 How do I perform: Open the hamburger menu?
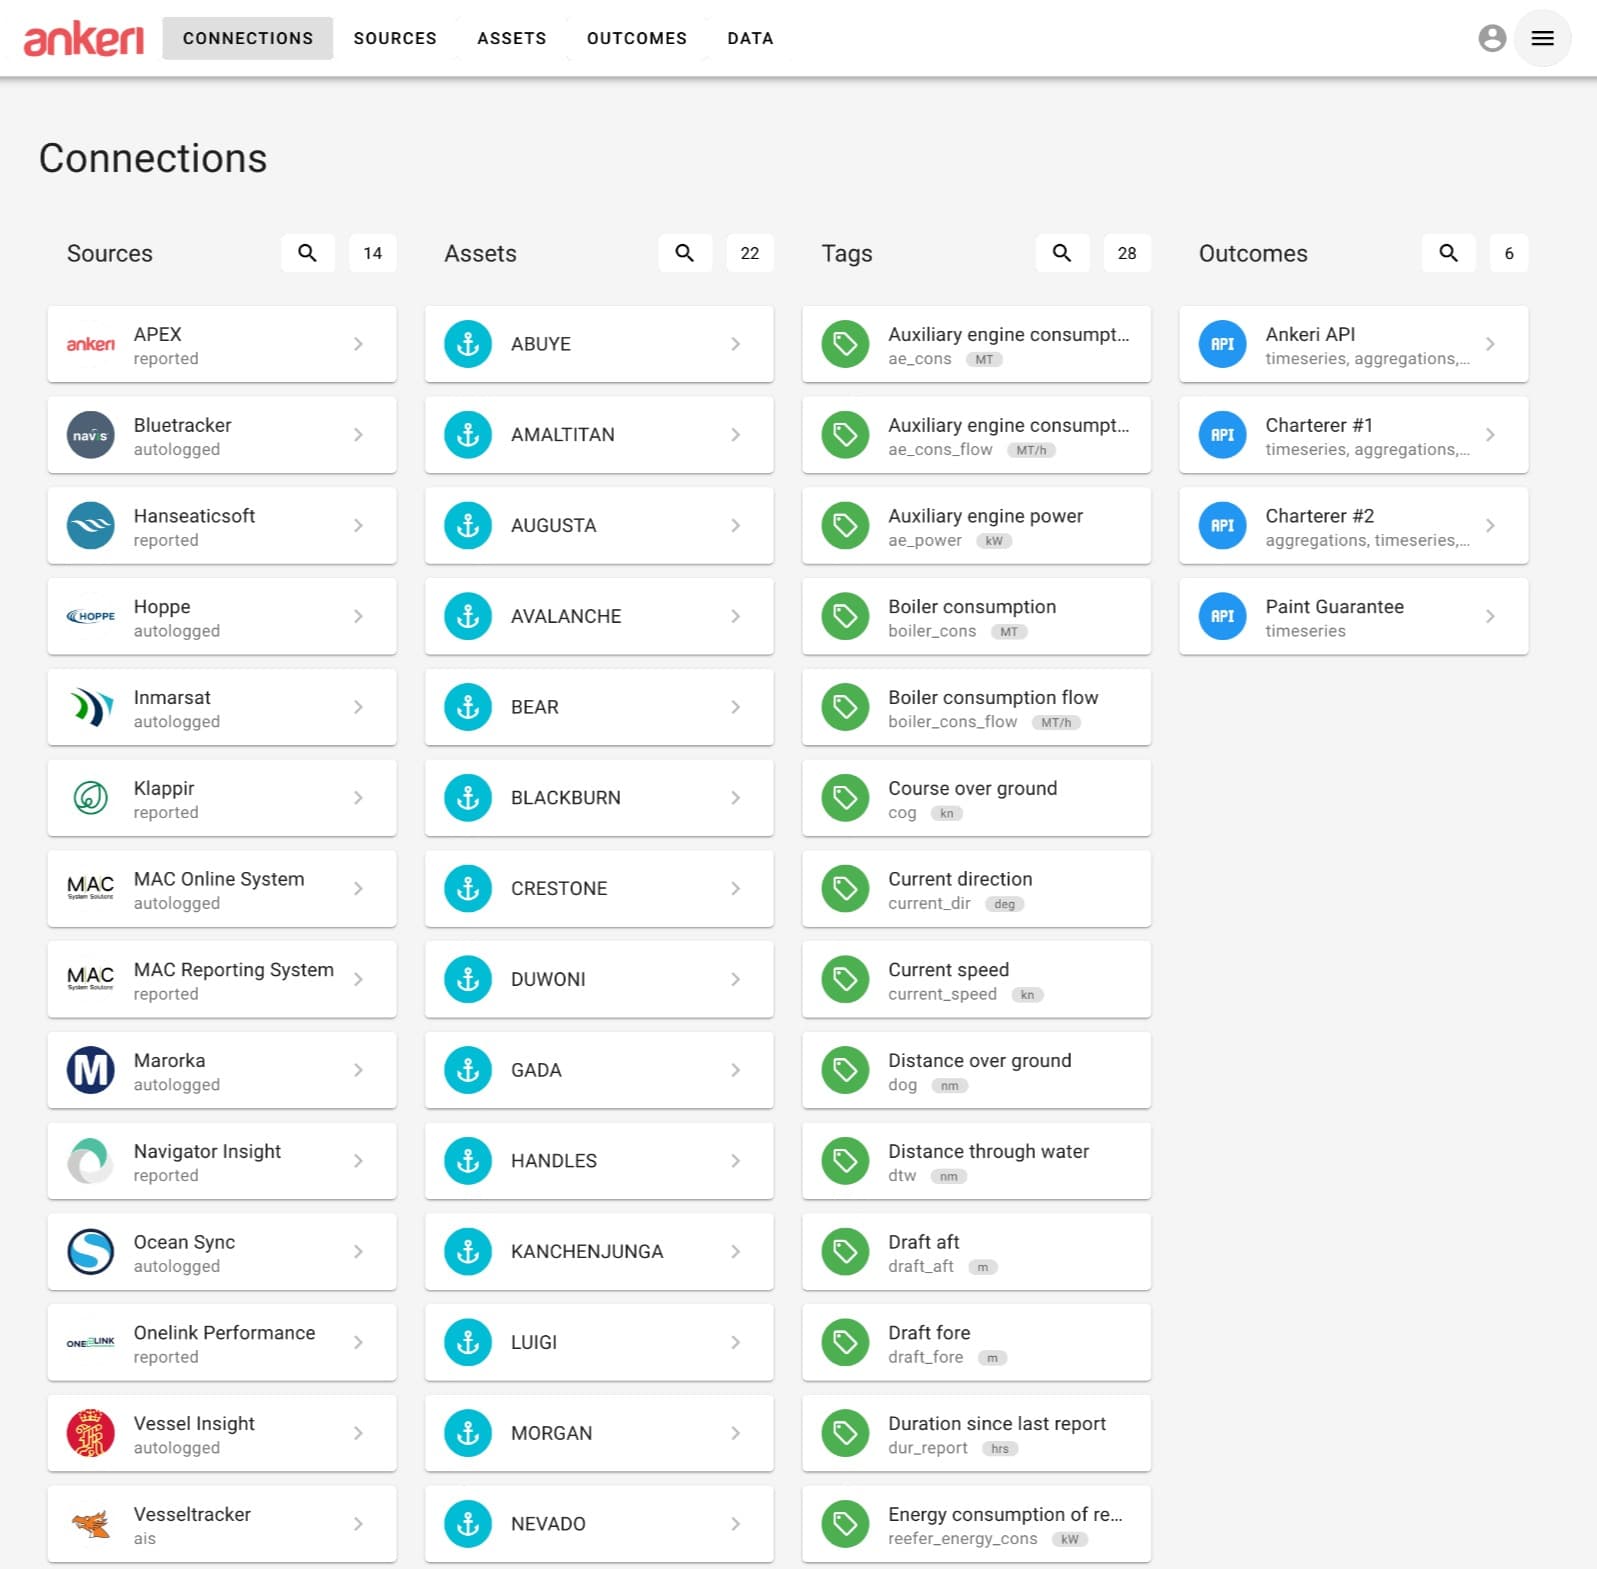click(1542, 38)
